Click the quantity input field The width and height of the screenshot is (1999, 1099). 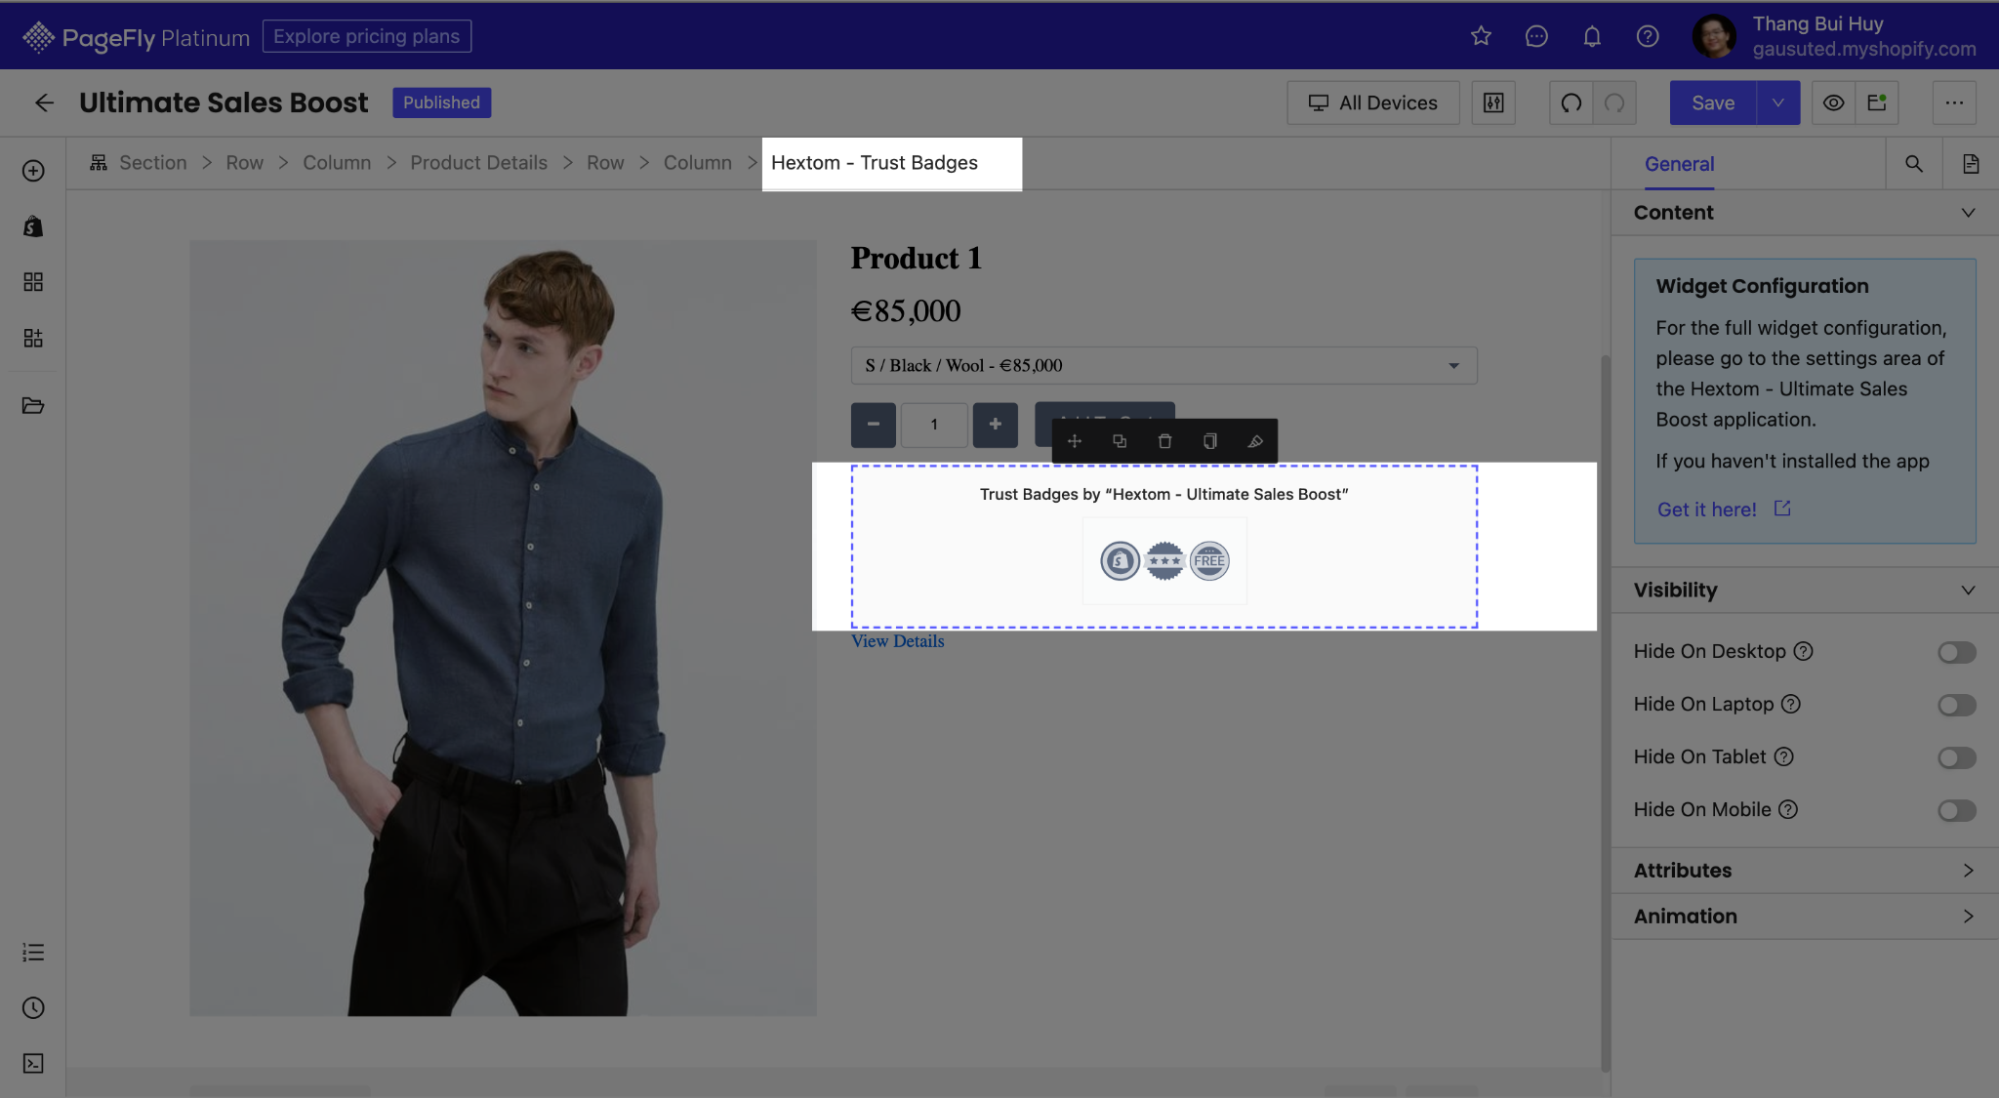click(934, 425)
